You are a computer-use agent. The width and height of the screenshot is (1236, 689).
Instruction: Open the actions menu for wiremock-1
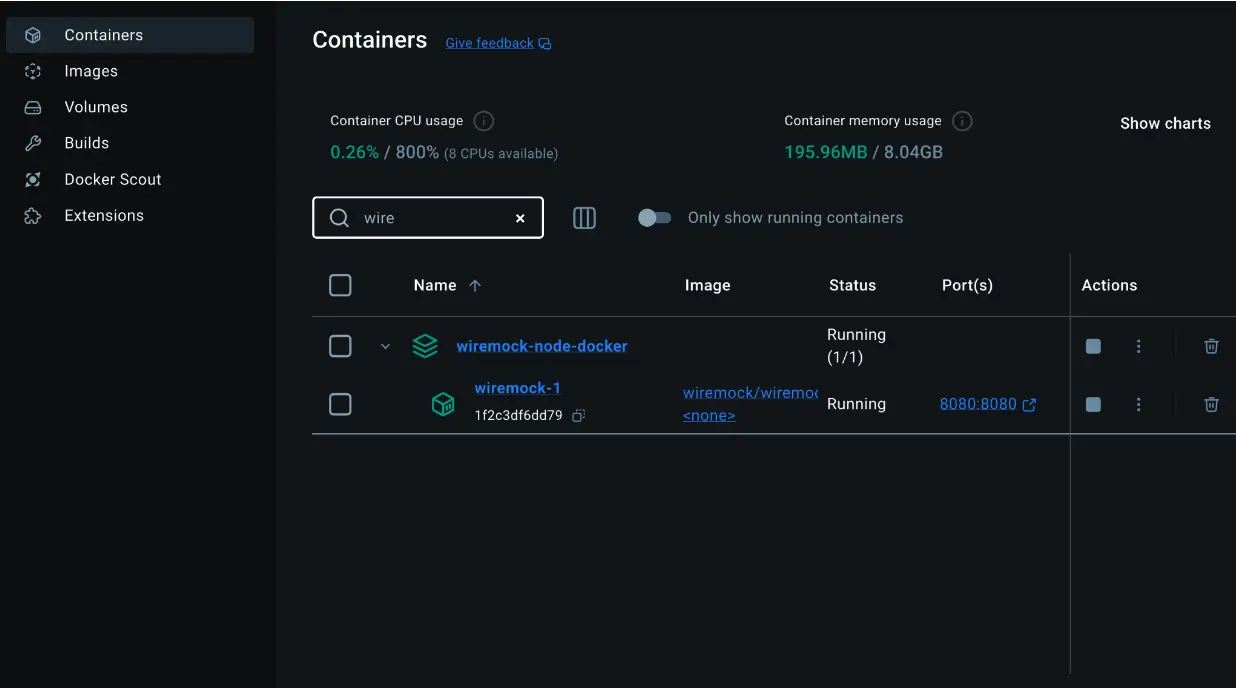[1138, 404]
